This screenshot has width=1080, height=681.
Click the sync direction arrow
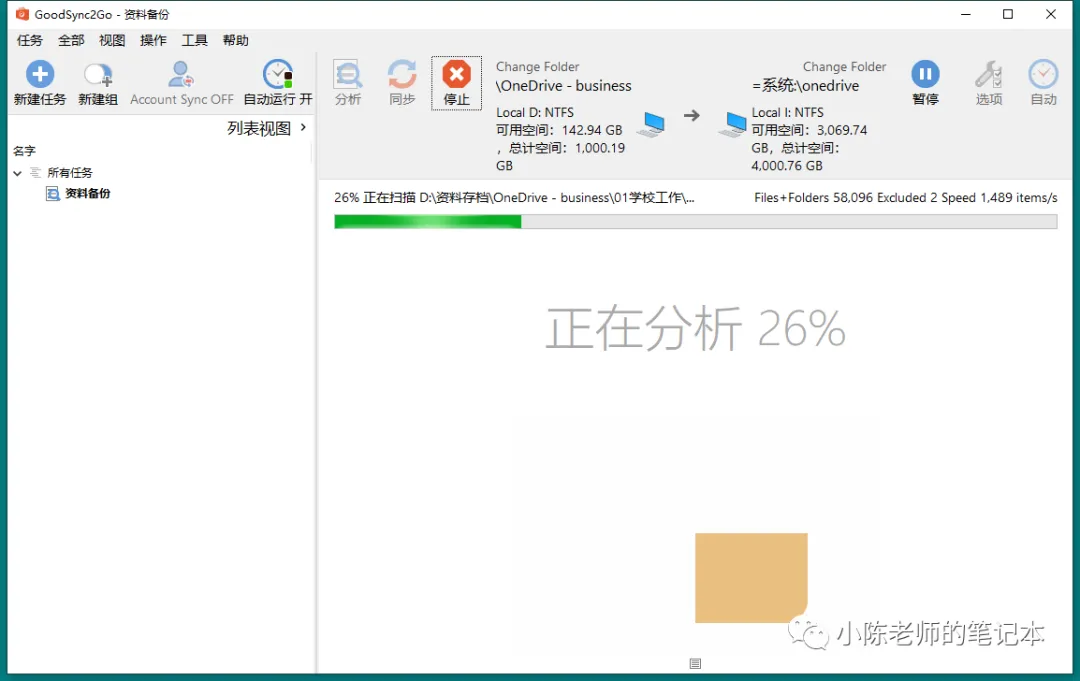pos(692,116)
